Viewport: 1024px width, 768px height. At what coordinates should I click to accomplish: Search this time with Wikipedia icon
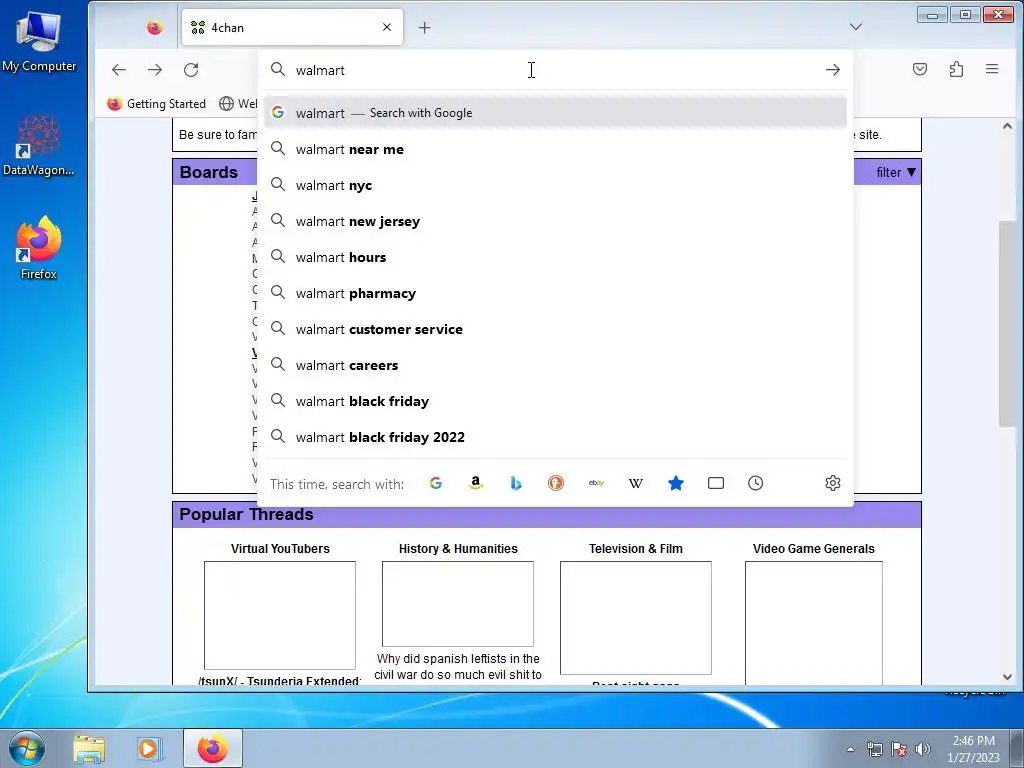635,483
